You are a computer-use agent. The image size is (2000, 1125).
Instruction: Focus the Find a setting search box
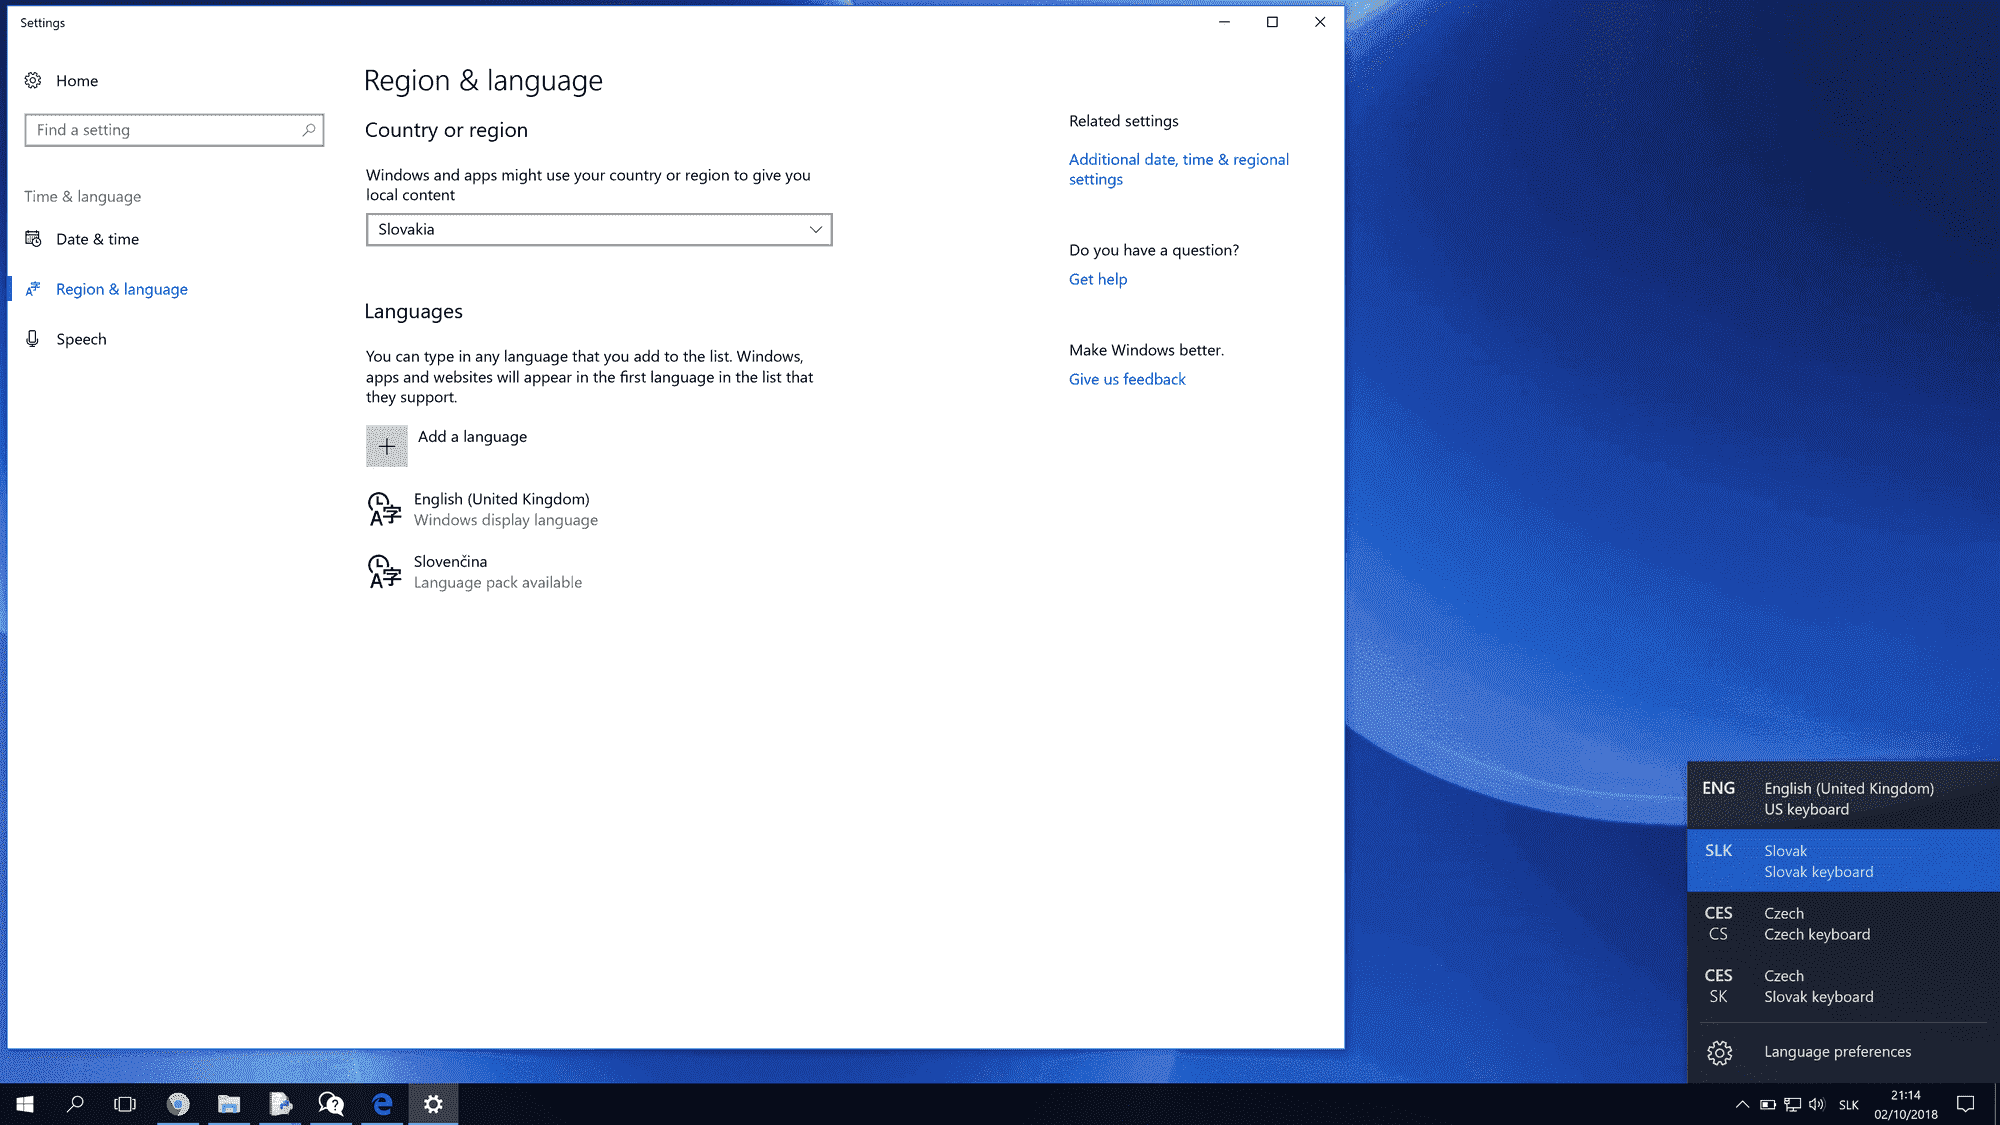tap(174, 130)
